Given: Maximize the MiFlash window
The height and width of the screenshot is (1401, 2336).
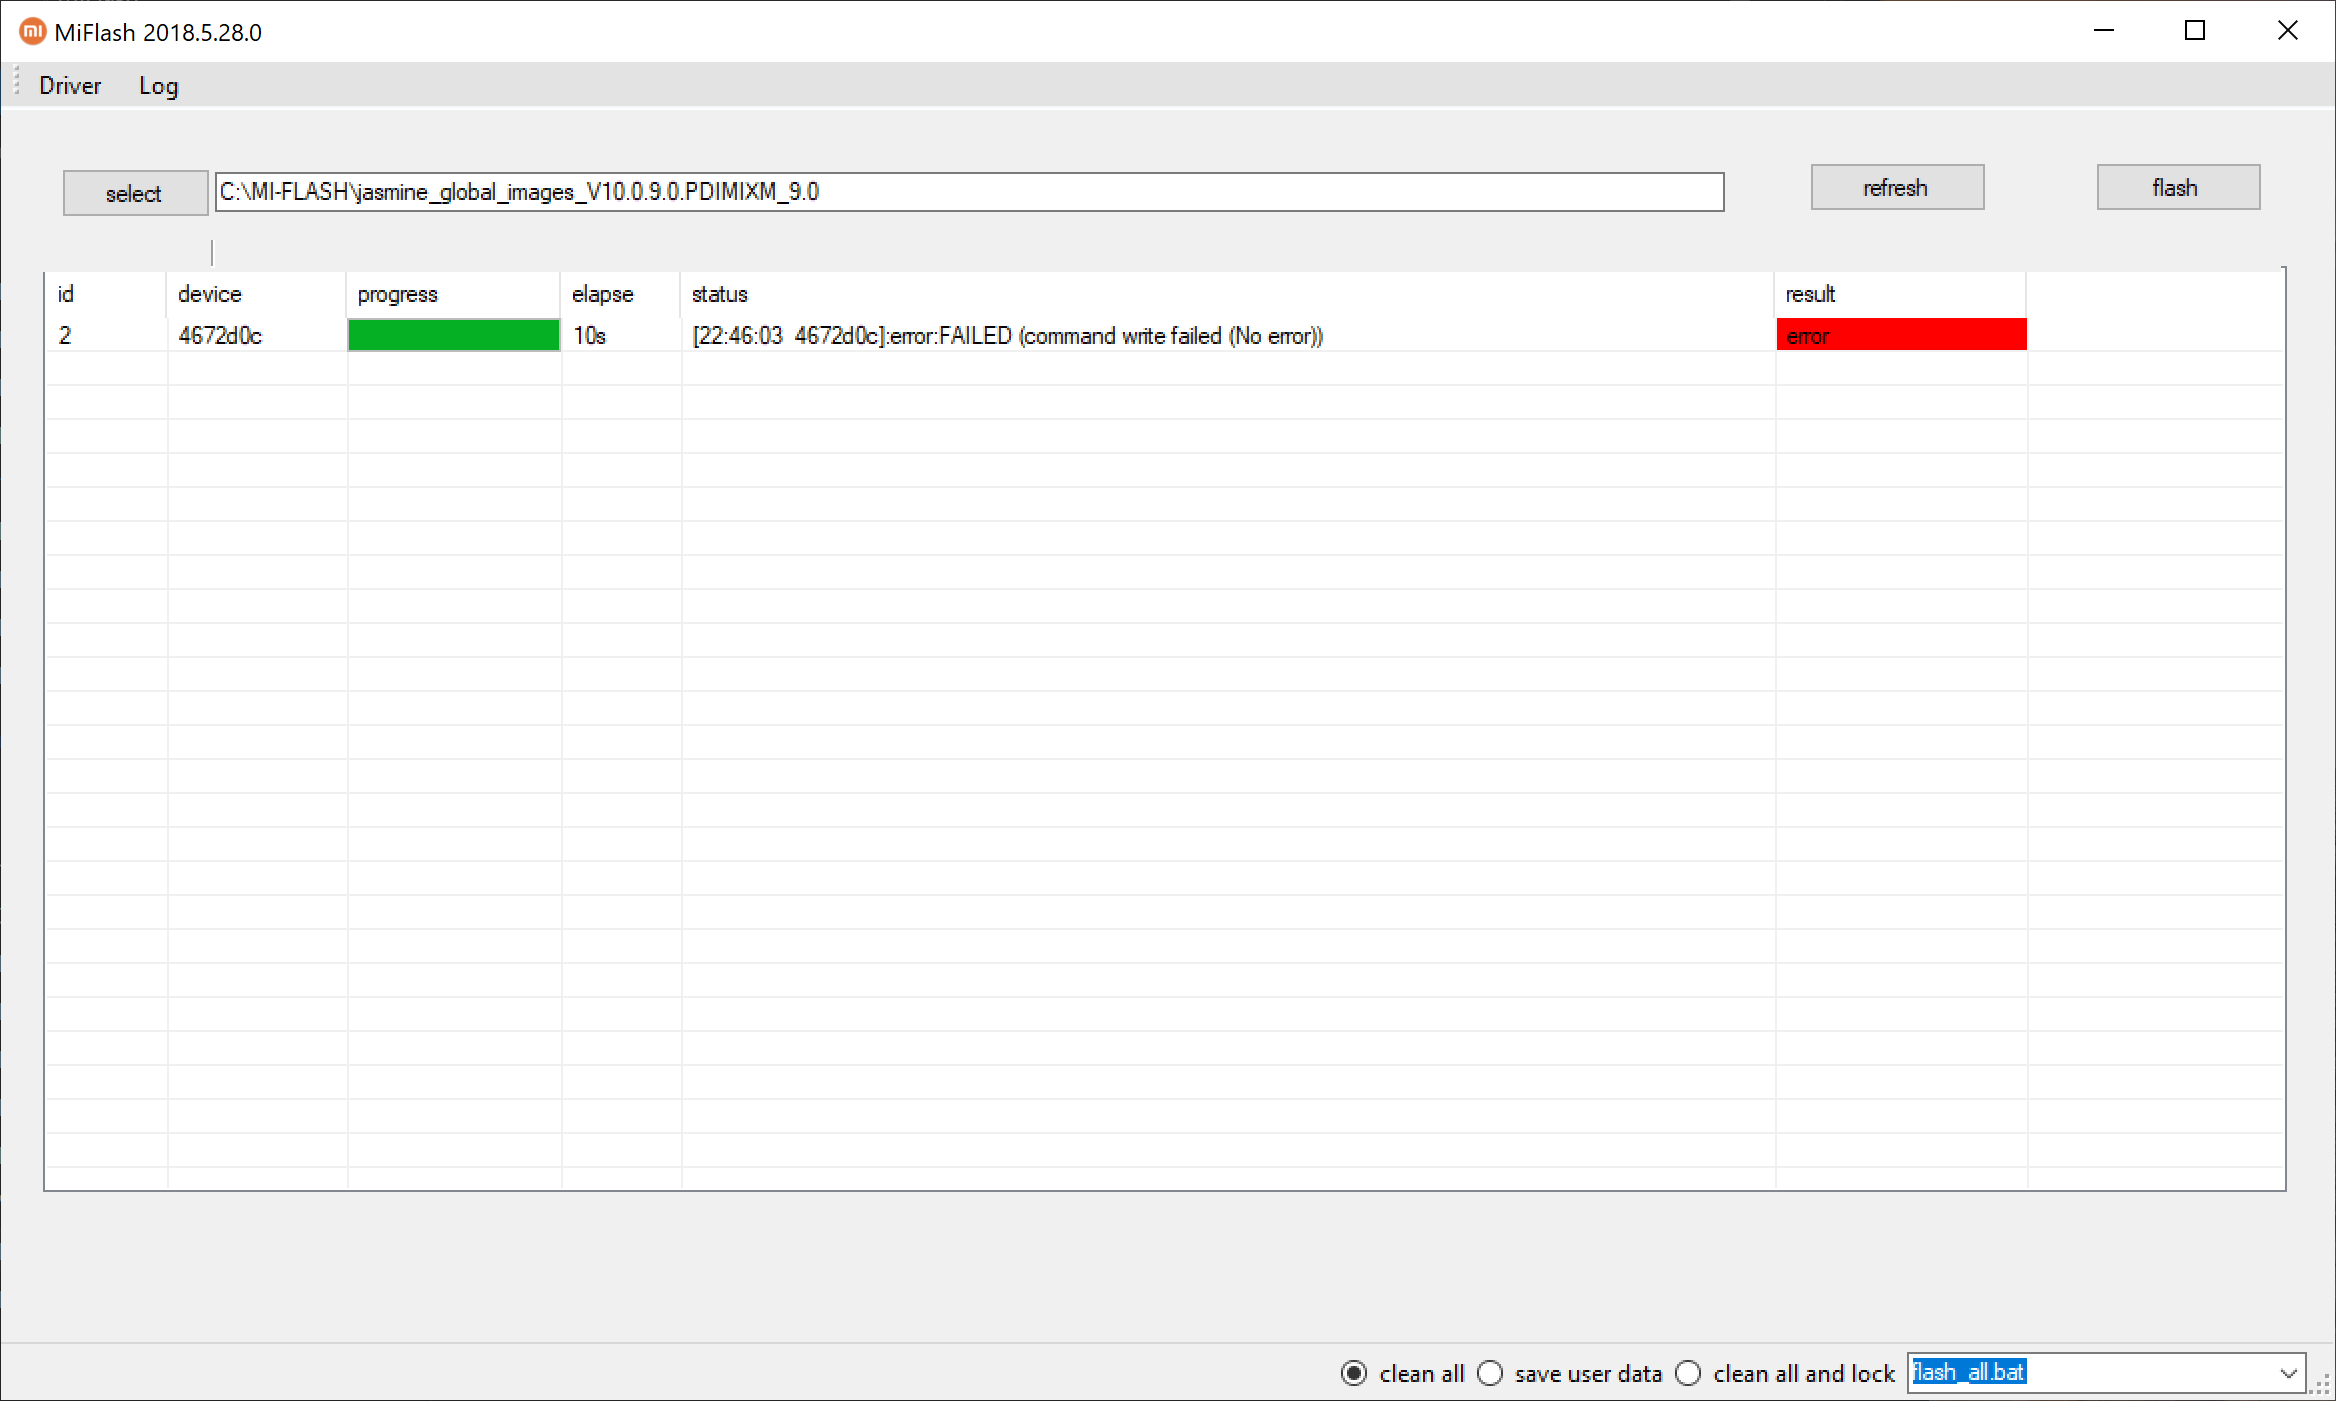Looking at the screenshot, I should coord(2194,31).
